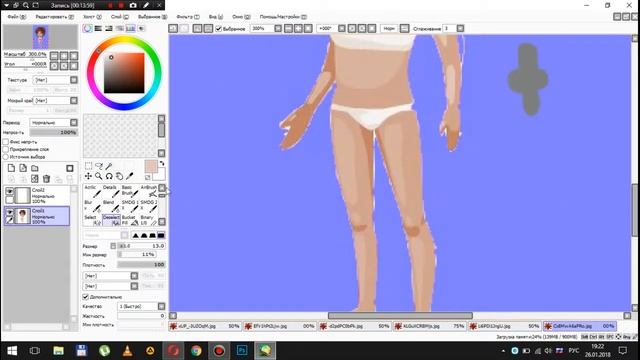Image resolution: width=640 pixels, height=360 pixels.
Task: Choose the Blur brush
Action: coord(92,206)
